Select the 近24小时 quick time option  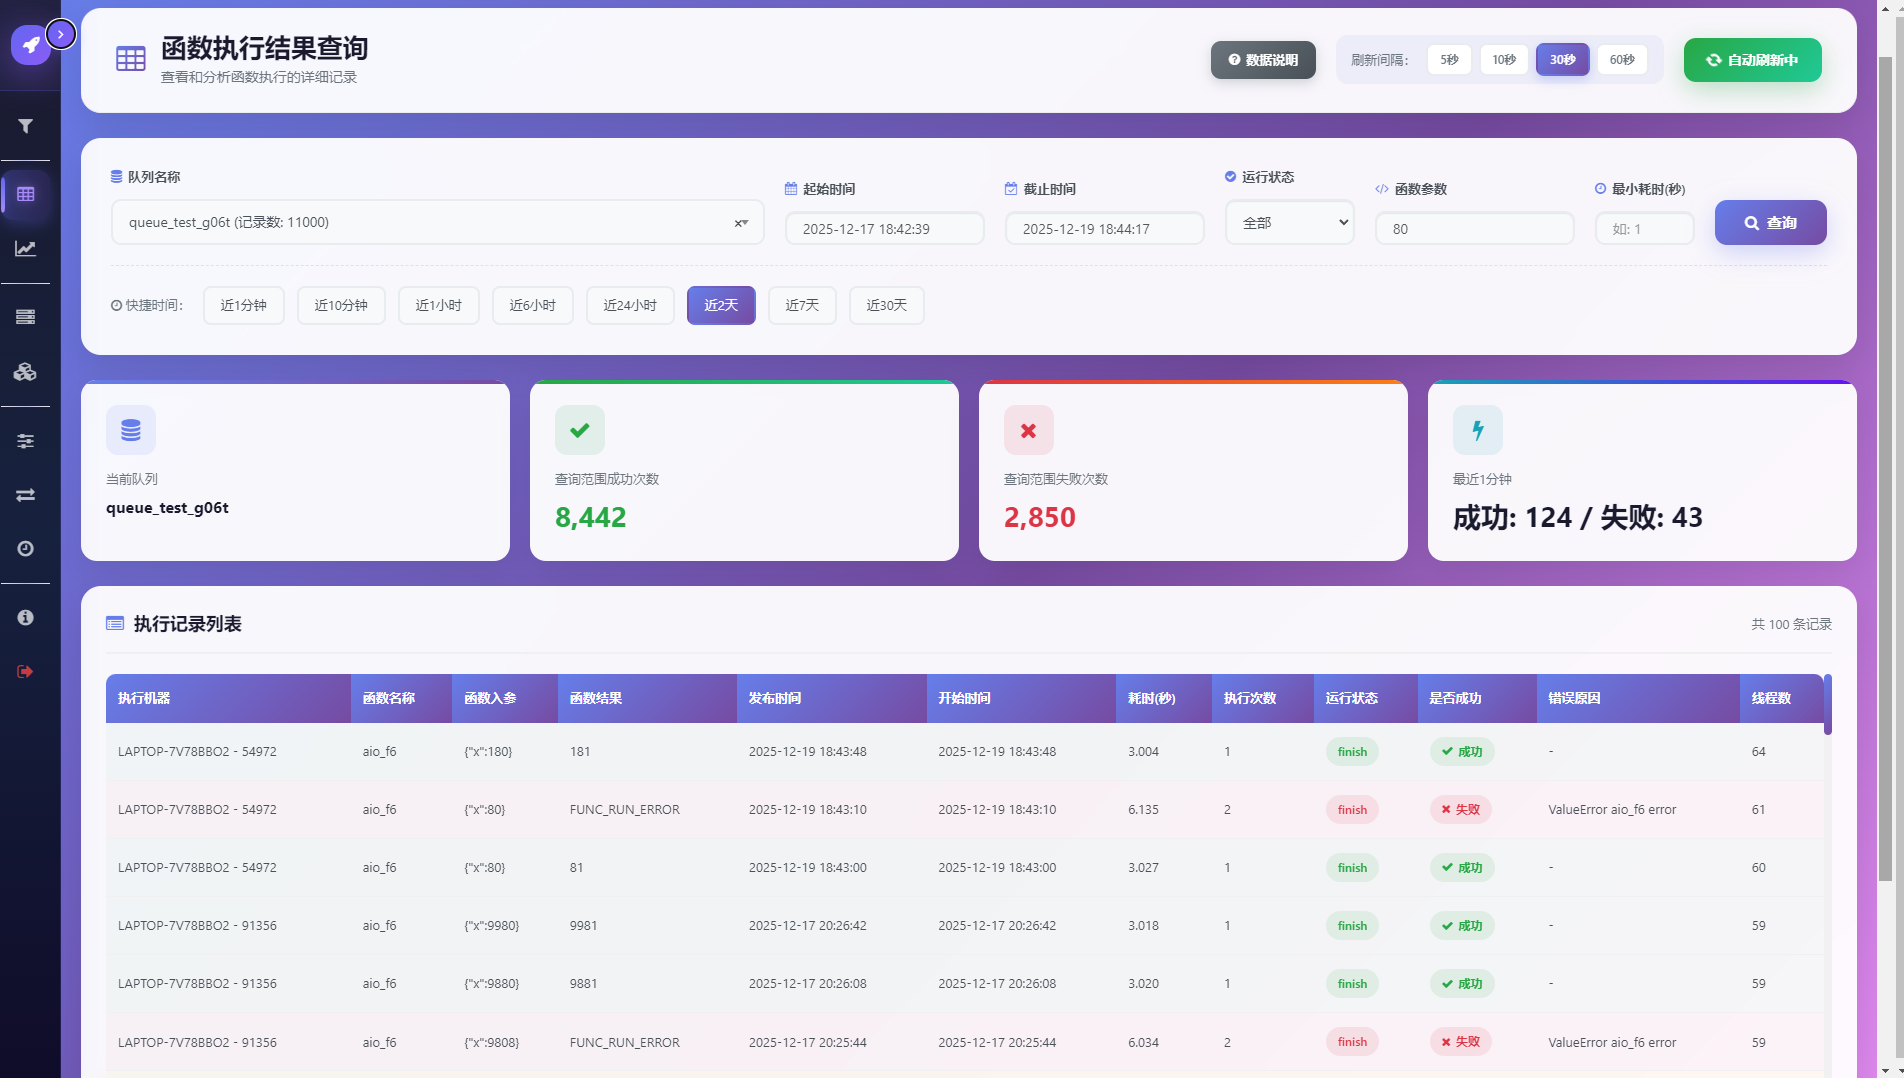[x=630, y=305]
